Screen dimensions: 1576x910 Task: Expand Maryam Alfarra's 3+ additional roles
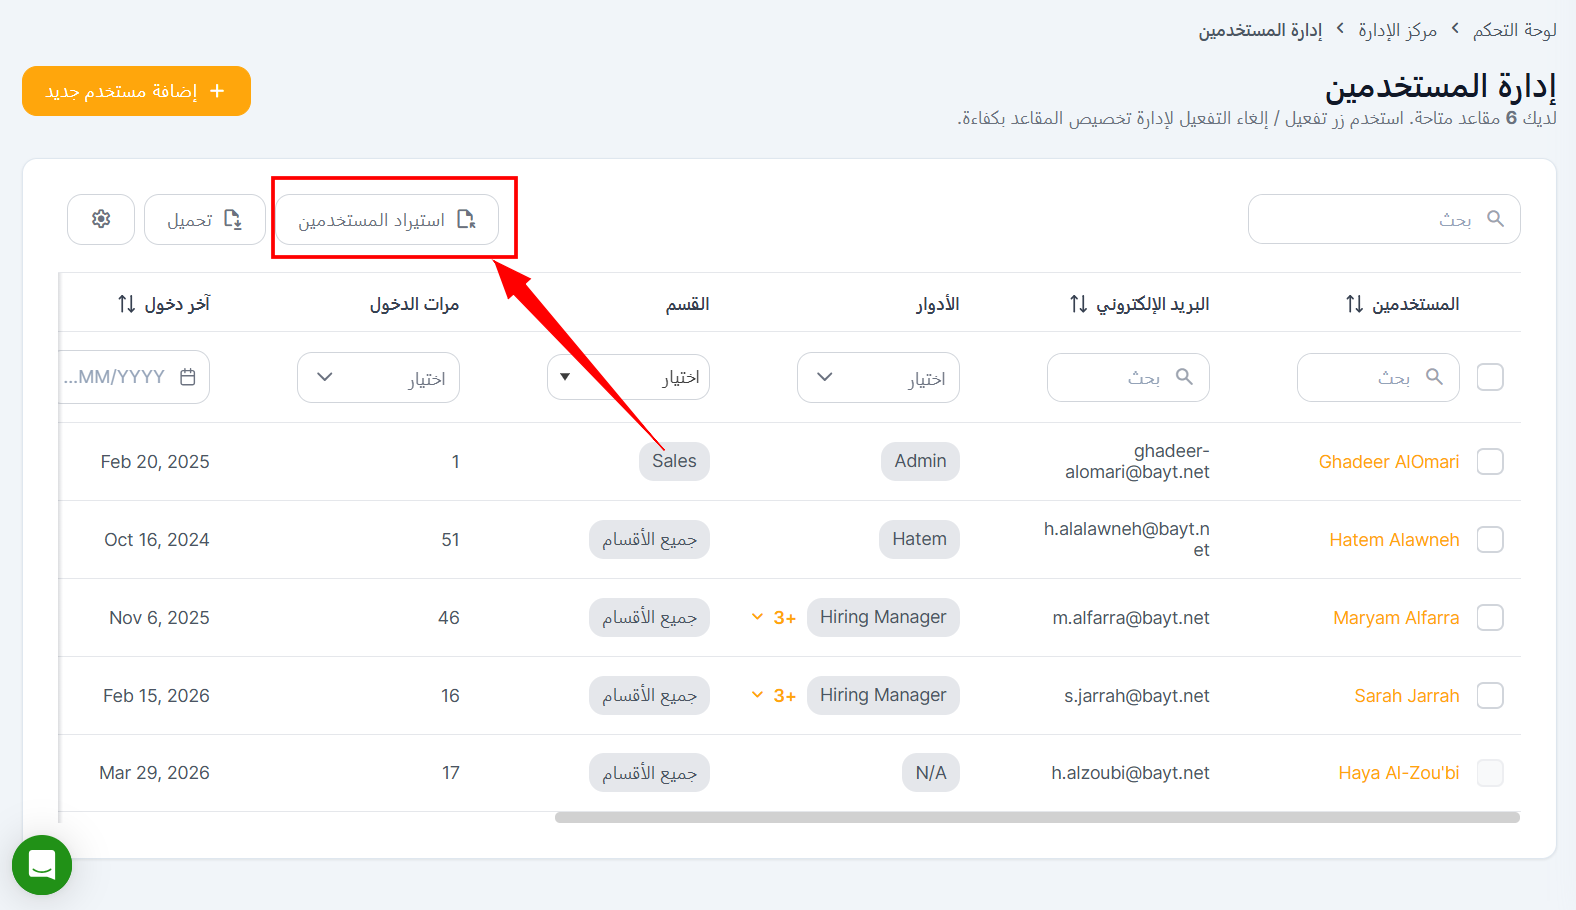tap(774, 618)
